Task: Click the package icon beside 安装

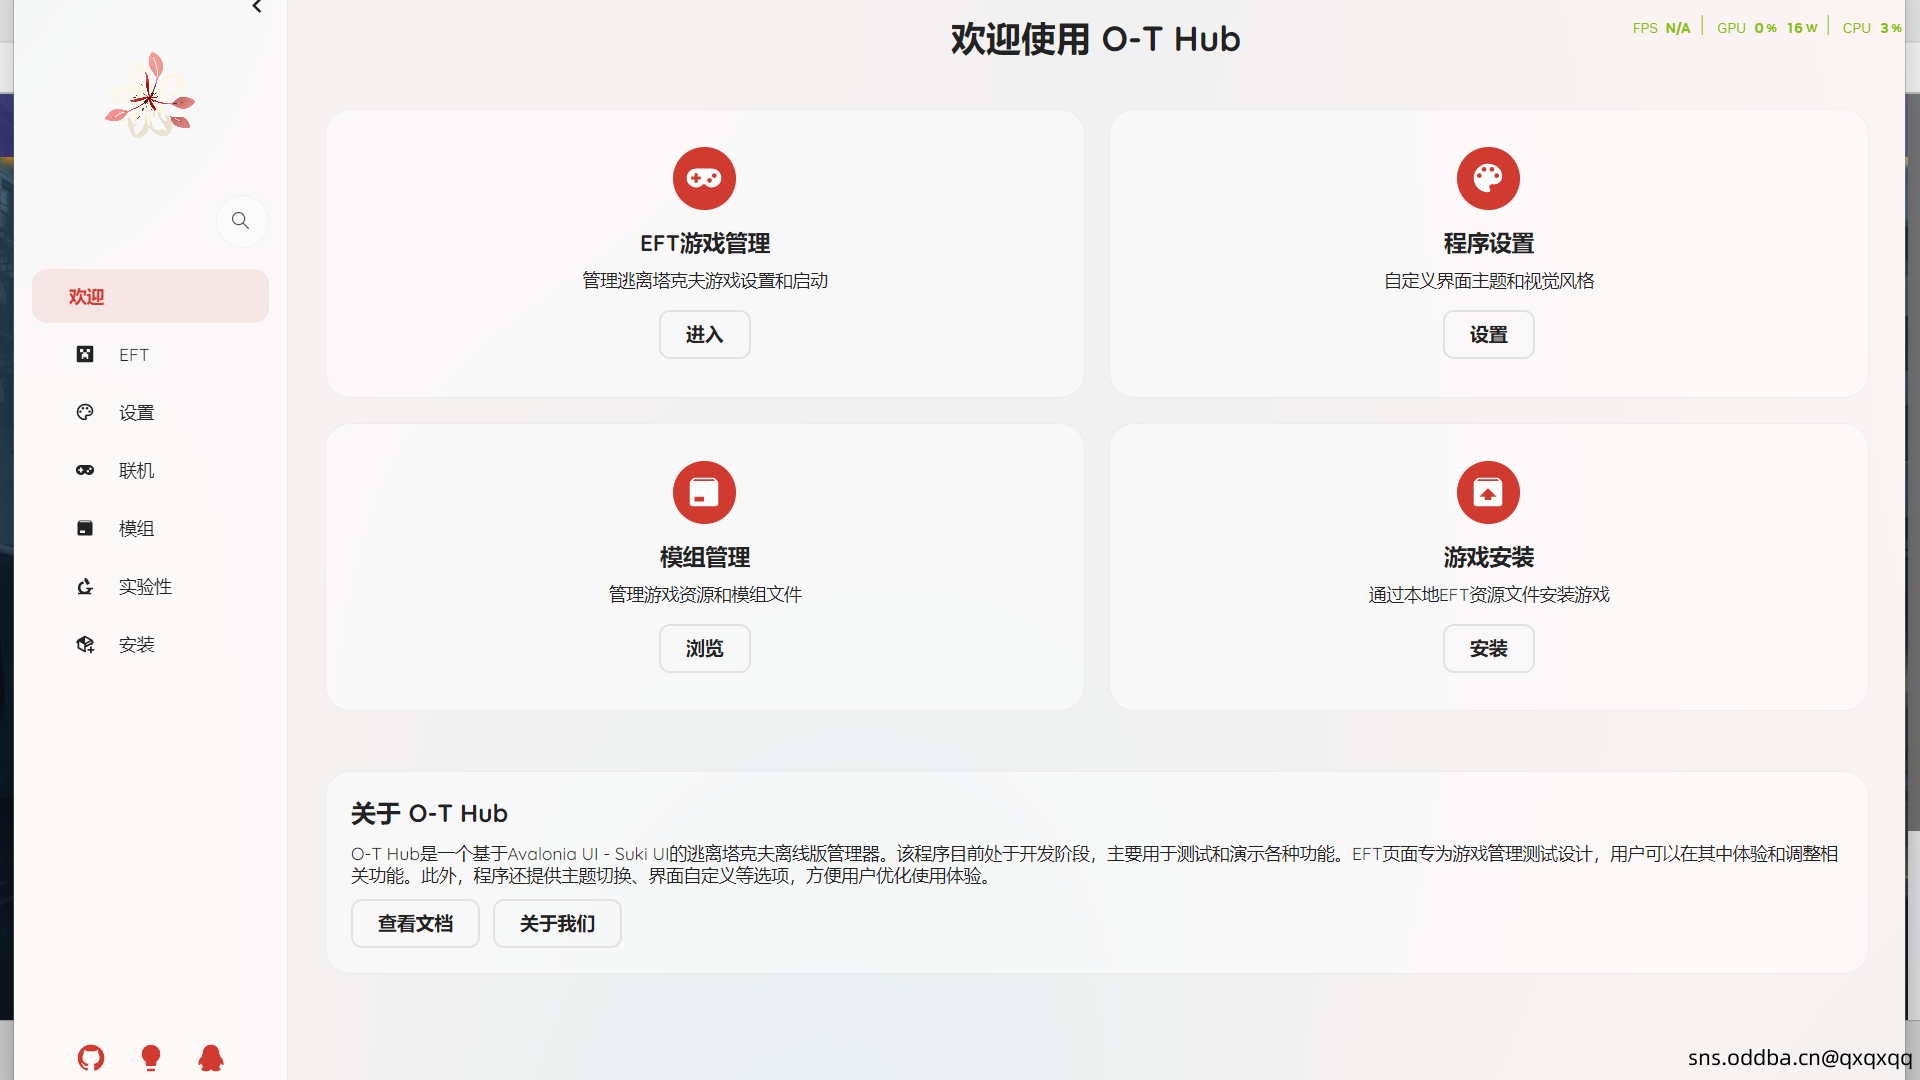Action: [x=85, y=644]
